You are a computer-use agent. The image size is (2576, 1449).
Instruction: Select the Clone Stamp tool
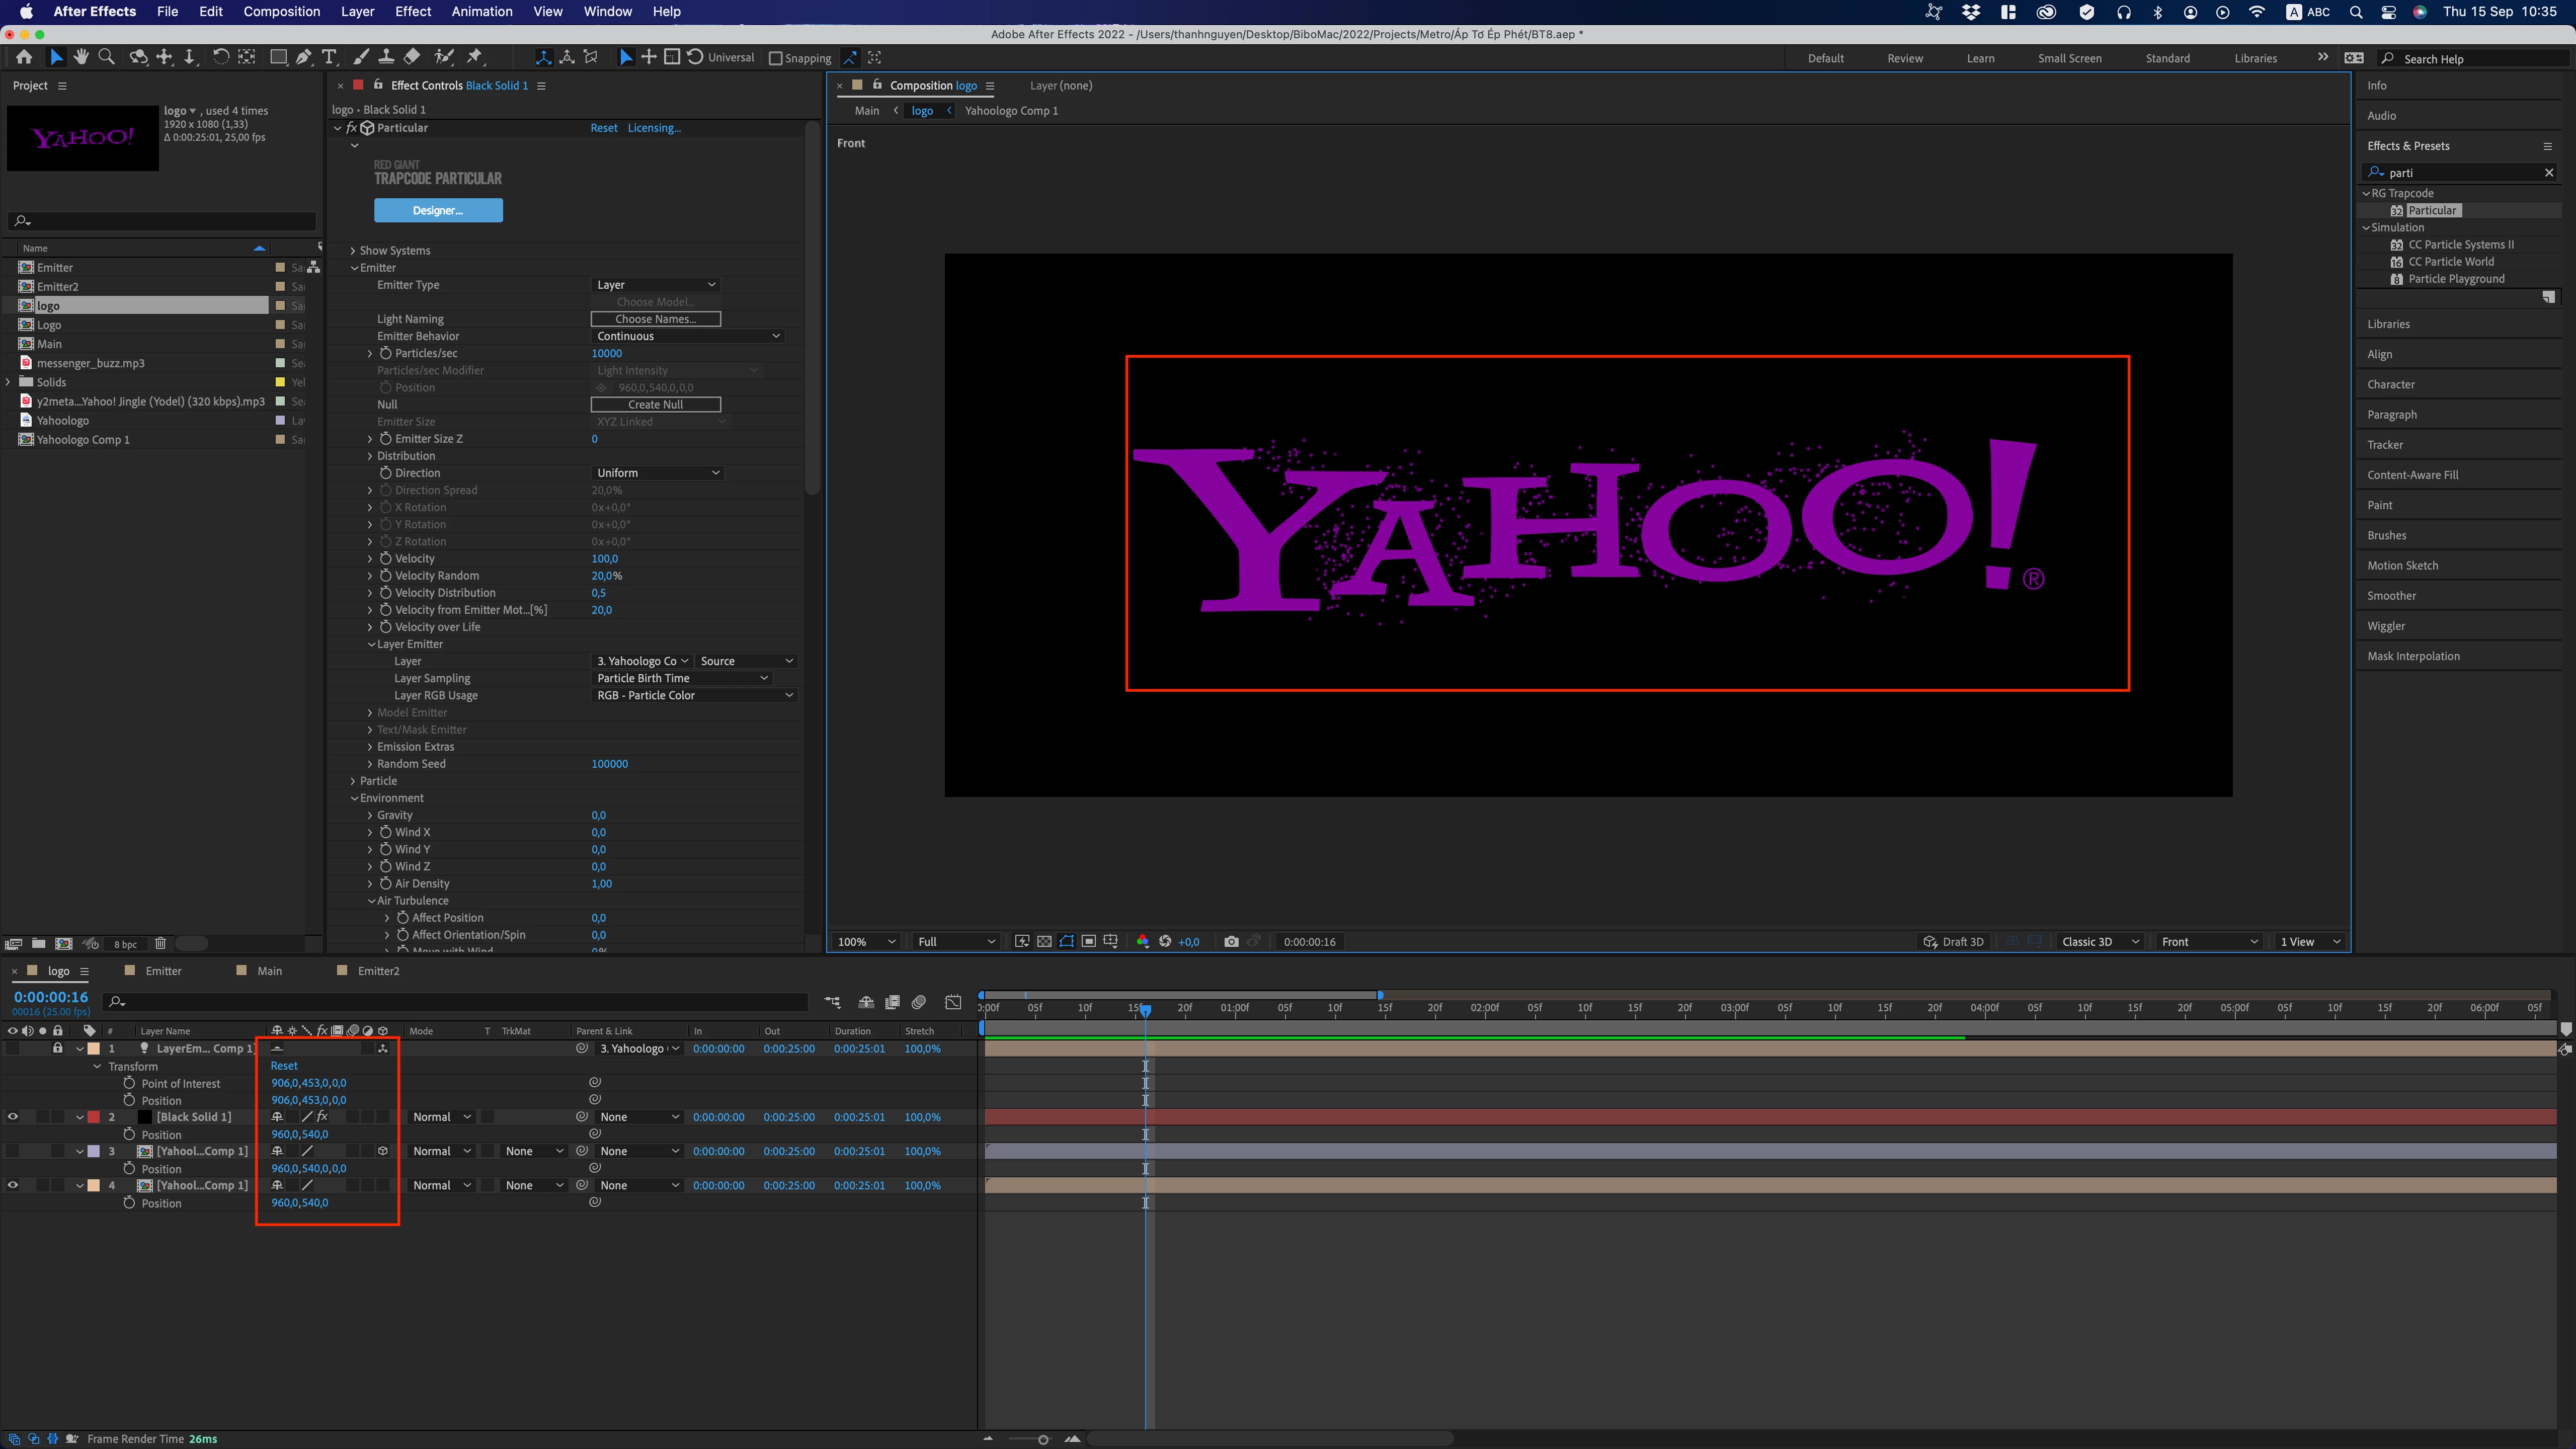(x=386, y=58)
